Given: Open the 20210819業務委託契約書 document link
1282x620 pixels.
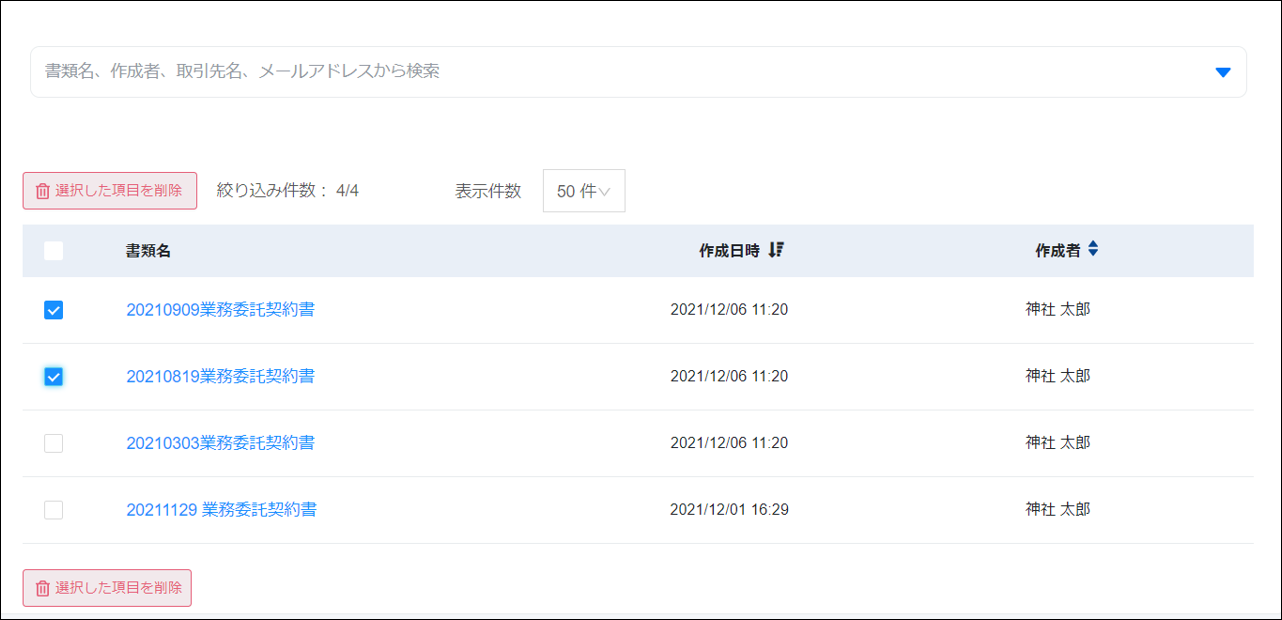Looking at the screenshot, I should [220, 376].
